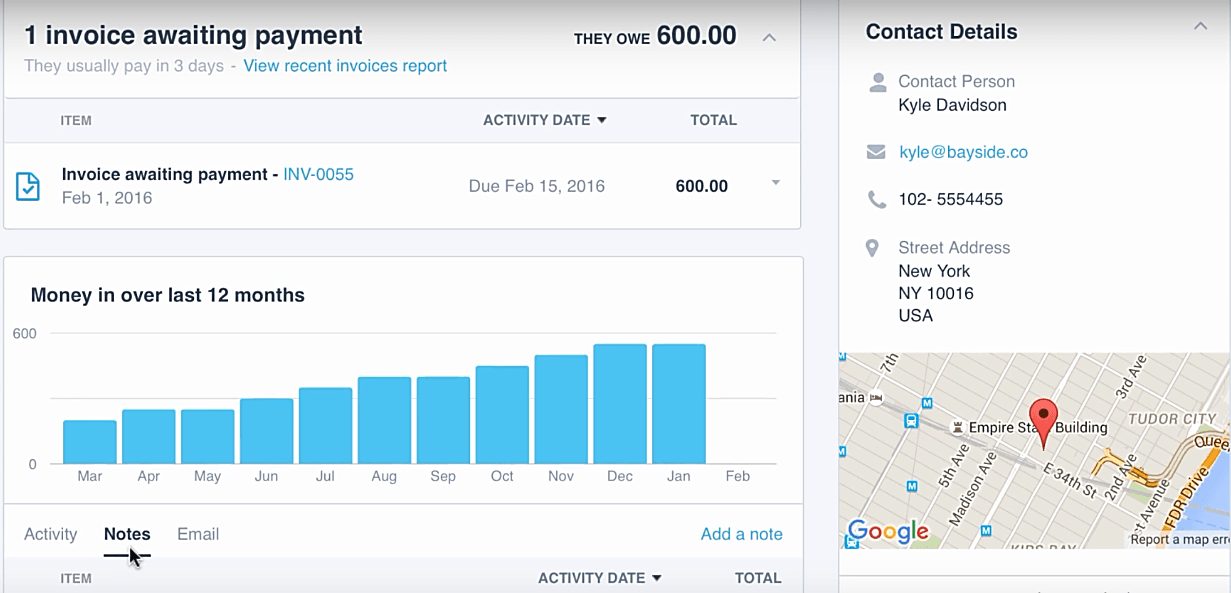Click the red map marker pin

click(x=1043, y=424)
